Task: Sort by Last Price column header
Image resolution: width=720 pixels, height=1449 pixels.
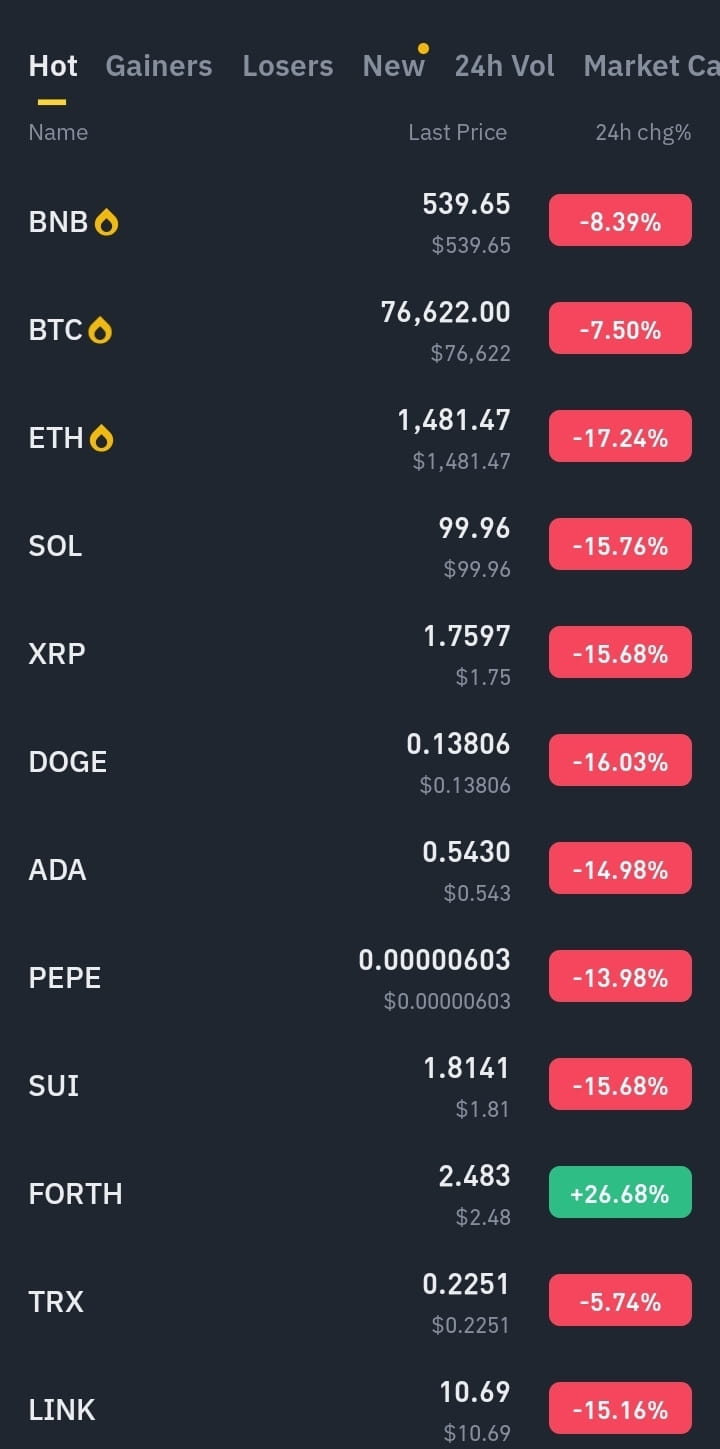Action: pyautogui.click(x=457, y=132)
